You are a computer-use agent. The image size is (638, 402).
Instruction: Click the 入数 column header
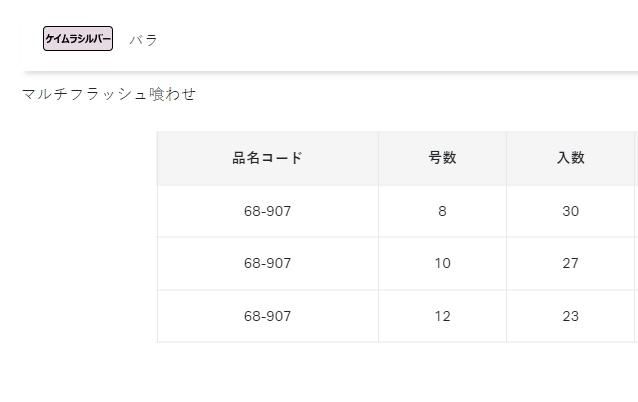[x=570, y=158]
